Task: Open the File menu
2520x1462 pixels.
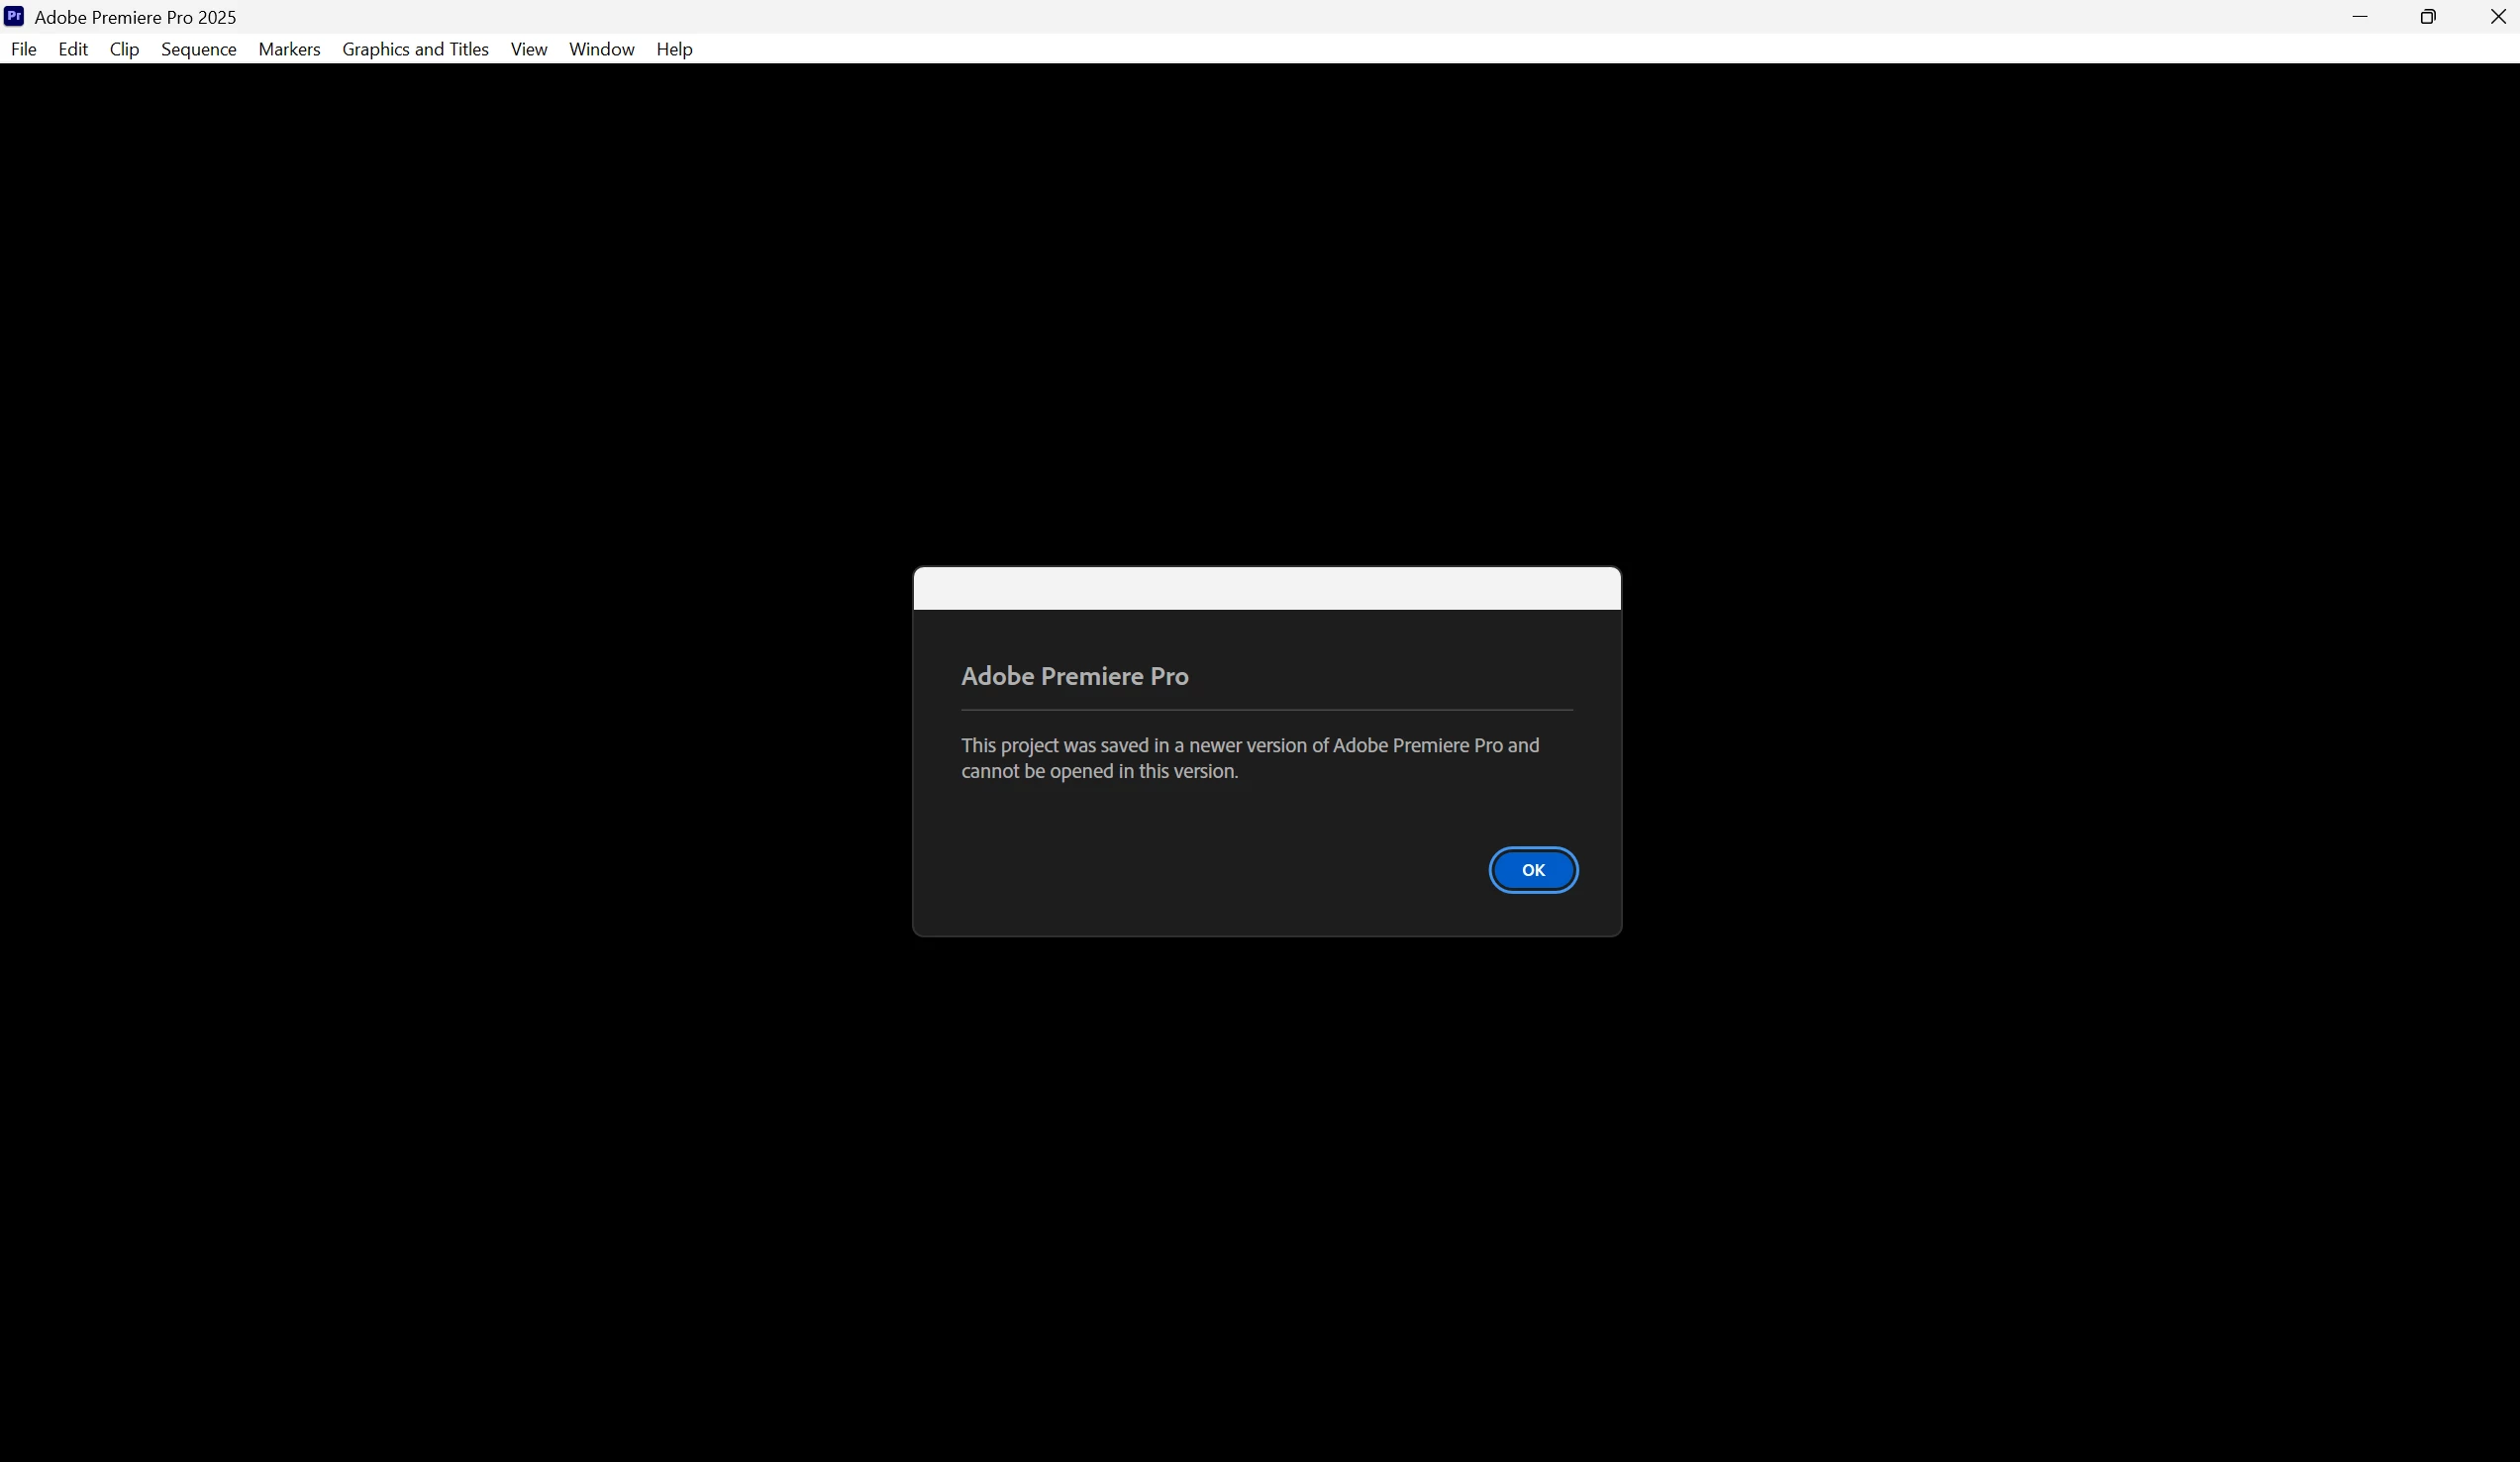Action: coord(23,49)
